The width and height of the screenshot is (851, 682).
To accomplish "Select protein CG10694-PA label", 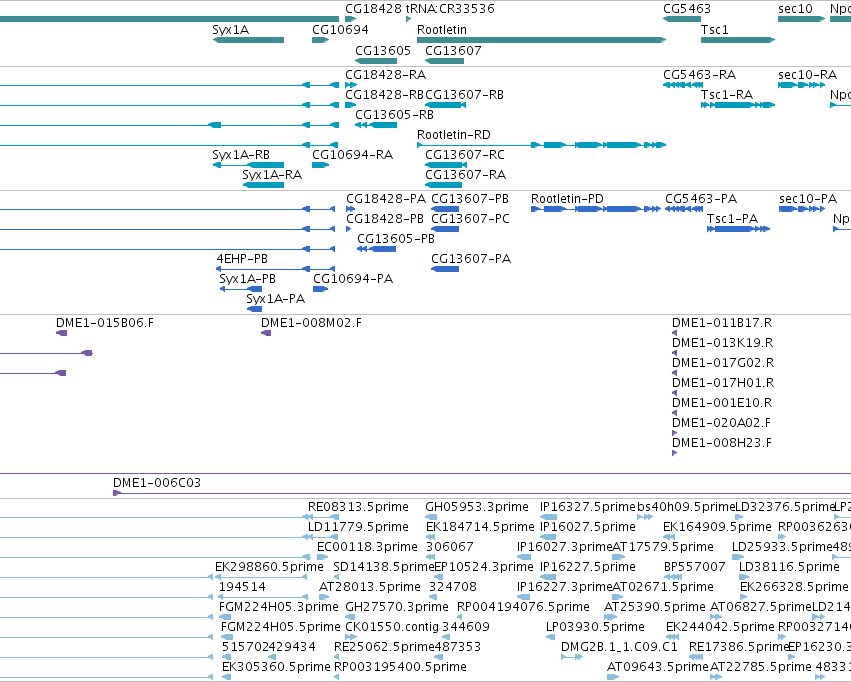I will (x=353, y=279).
